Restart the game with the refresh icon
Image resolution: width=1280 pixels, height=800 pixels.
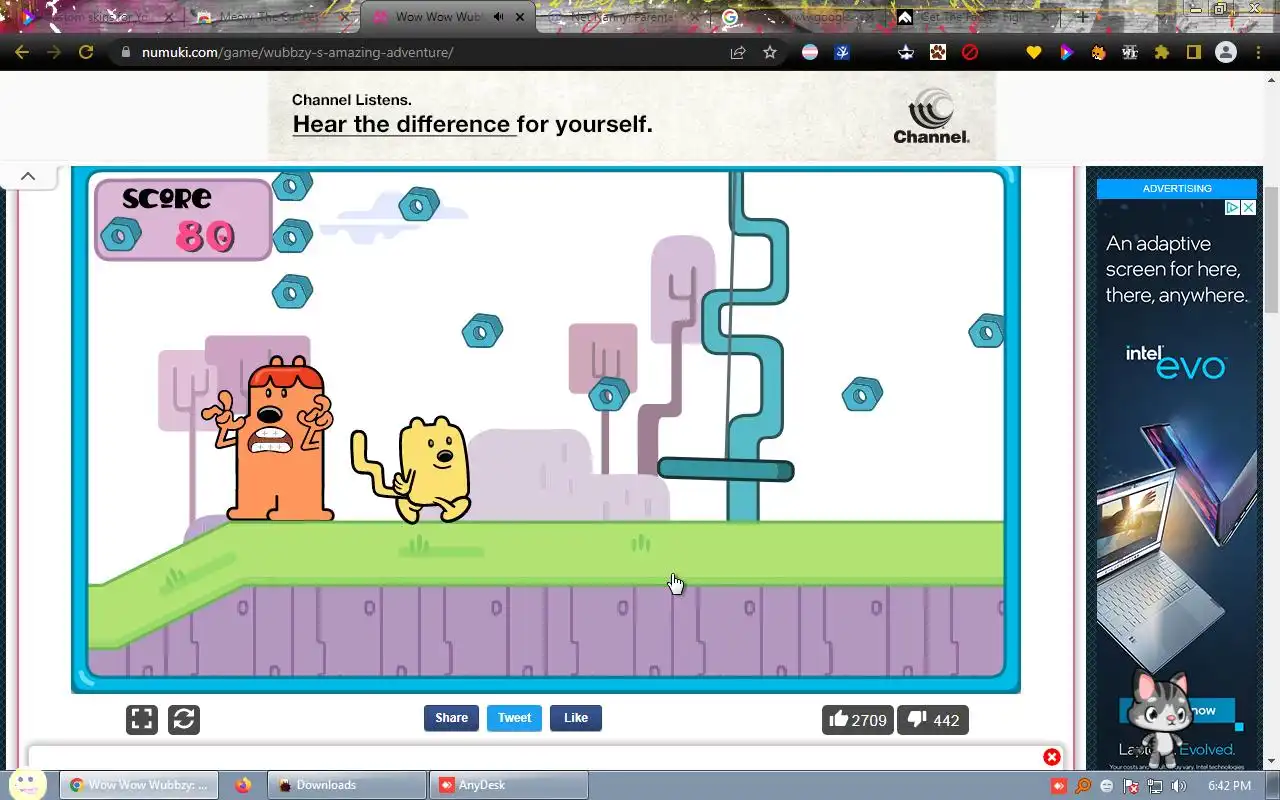tap(184, 719)
